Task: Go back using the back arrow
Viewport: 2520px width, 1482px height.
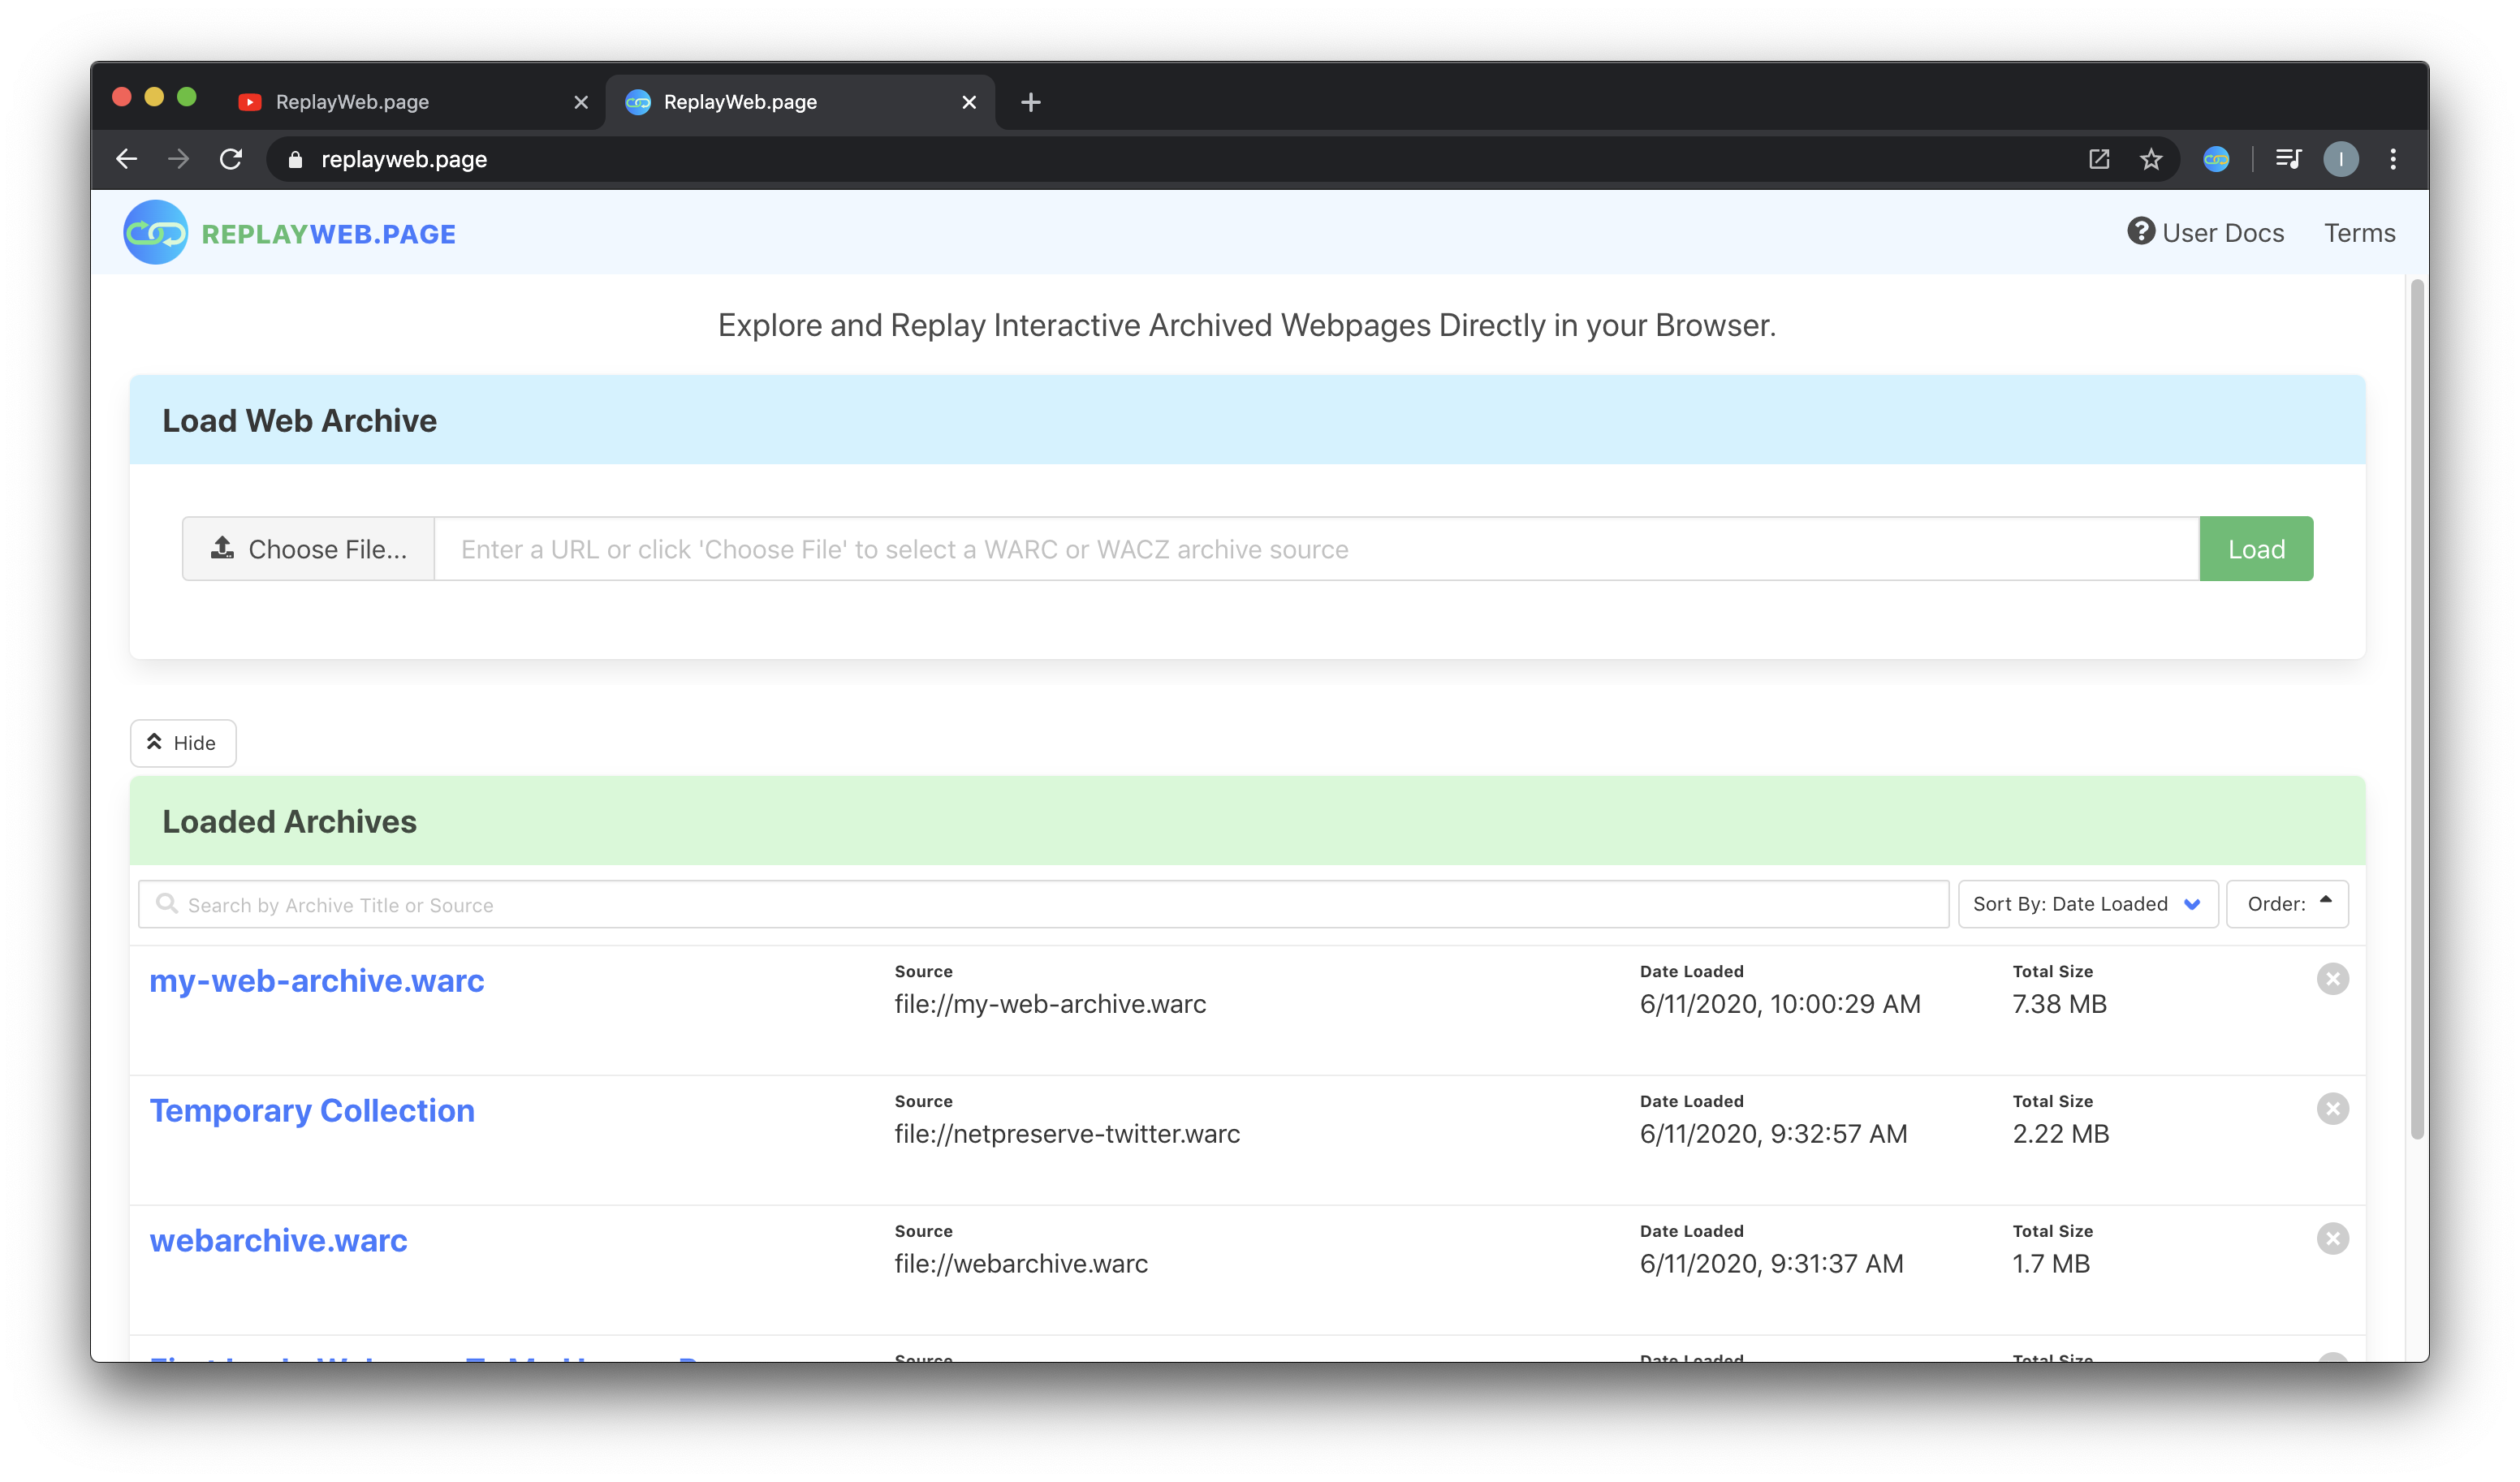Action: 127,159
